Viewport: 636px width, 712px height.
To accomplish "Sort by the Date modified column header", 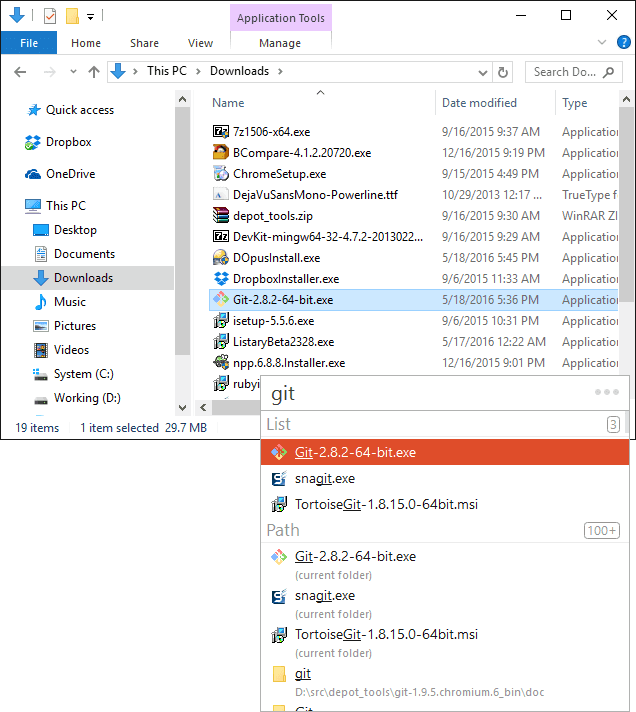I will click(479, 103).
